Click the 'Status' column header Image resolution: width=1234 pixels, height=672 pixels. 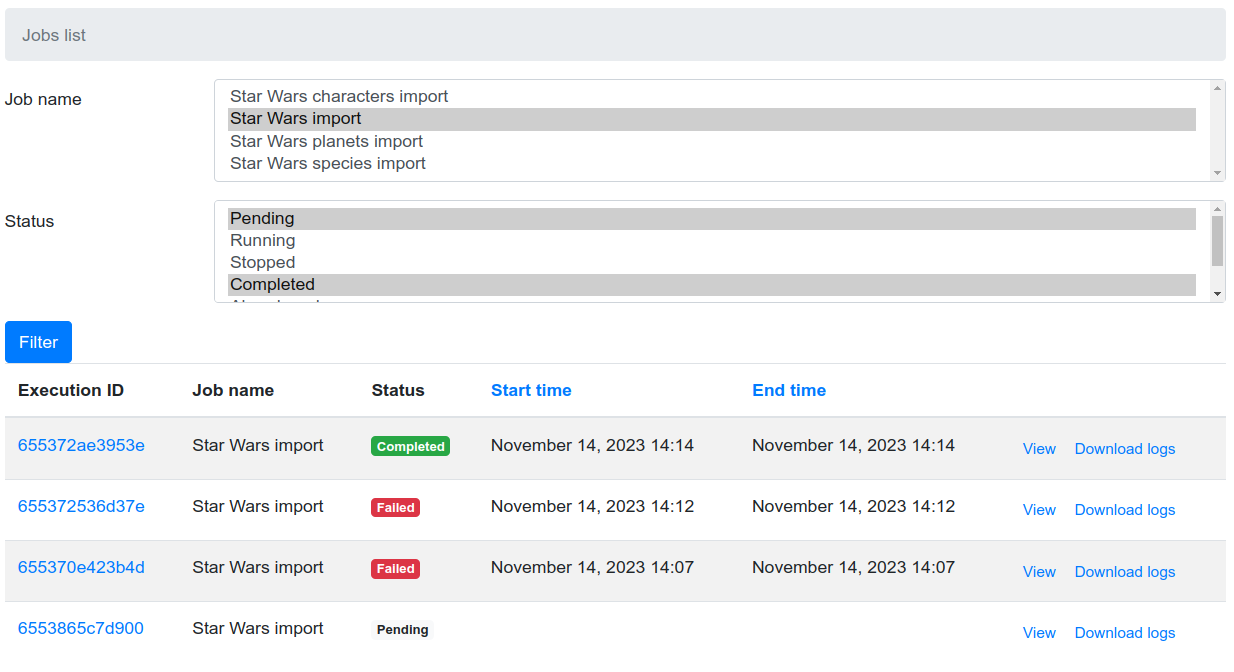click(x=398, y=391)
